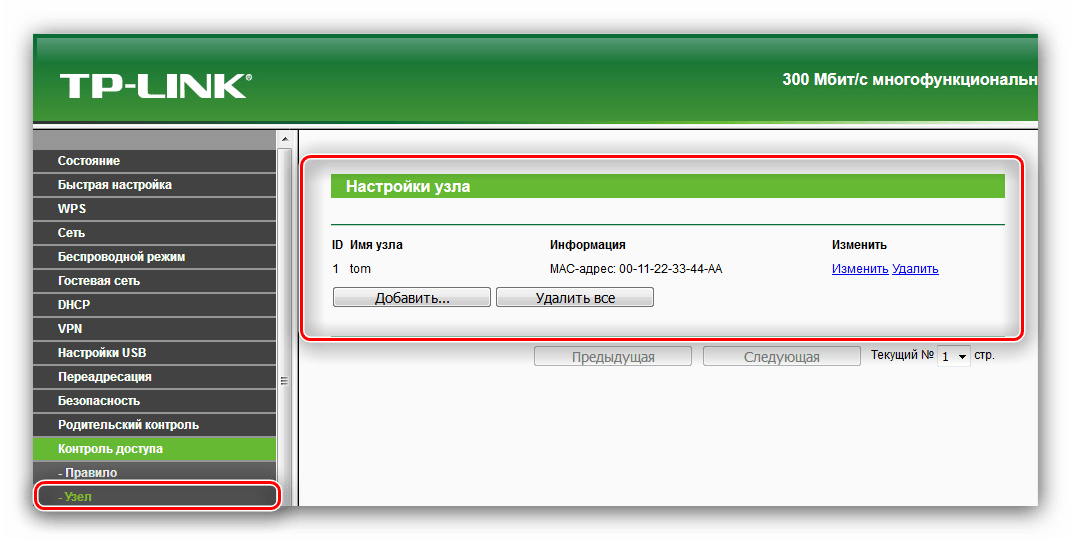
Task: Click Удалить link for host tom
Action: click(915, 269)
